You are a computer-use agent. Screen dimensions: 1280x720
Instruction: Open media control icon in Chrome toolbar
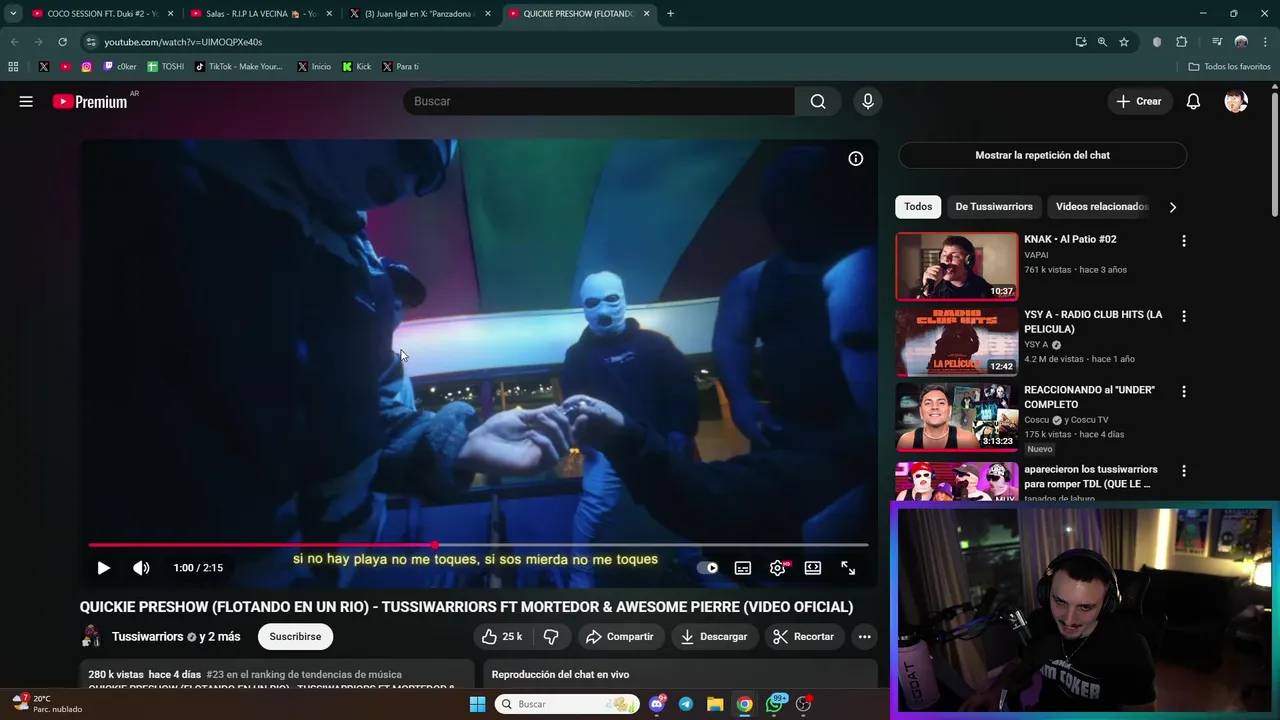1217,42
